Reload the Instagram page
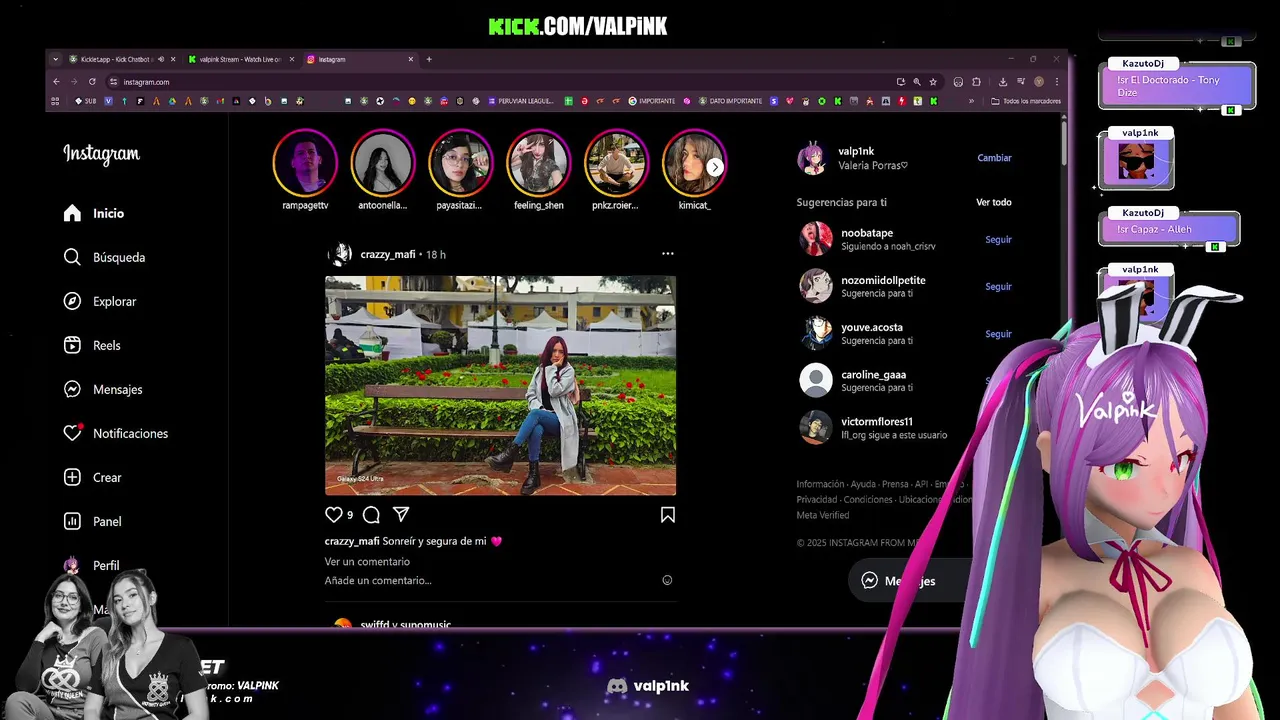Image resolution: width=1280 pixels, height=720 pixels. click(x=92, y=82)
